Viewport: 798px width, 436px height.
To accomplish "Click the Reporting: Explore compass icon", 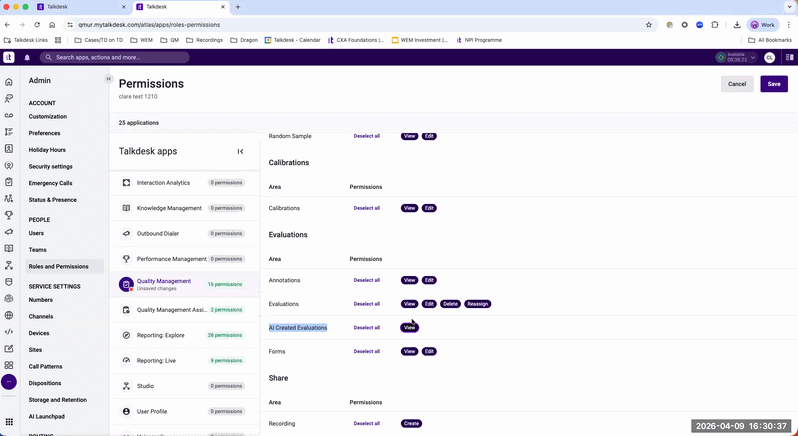I will pyautogui.click(x=126, y=335).
